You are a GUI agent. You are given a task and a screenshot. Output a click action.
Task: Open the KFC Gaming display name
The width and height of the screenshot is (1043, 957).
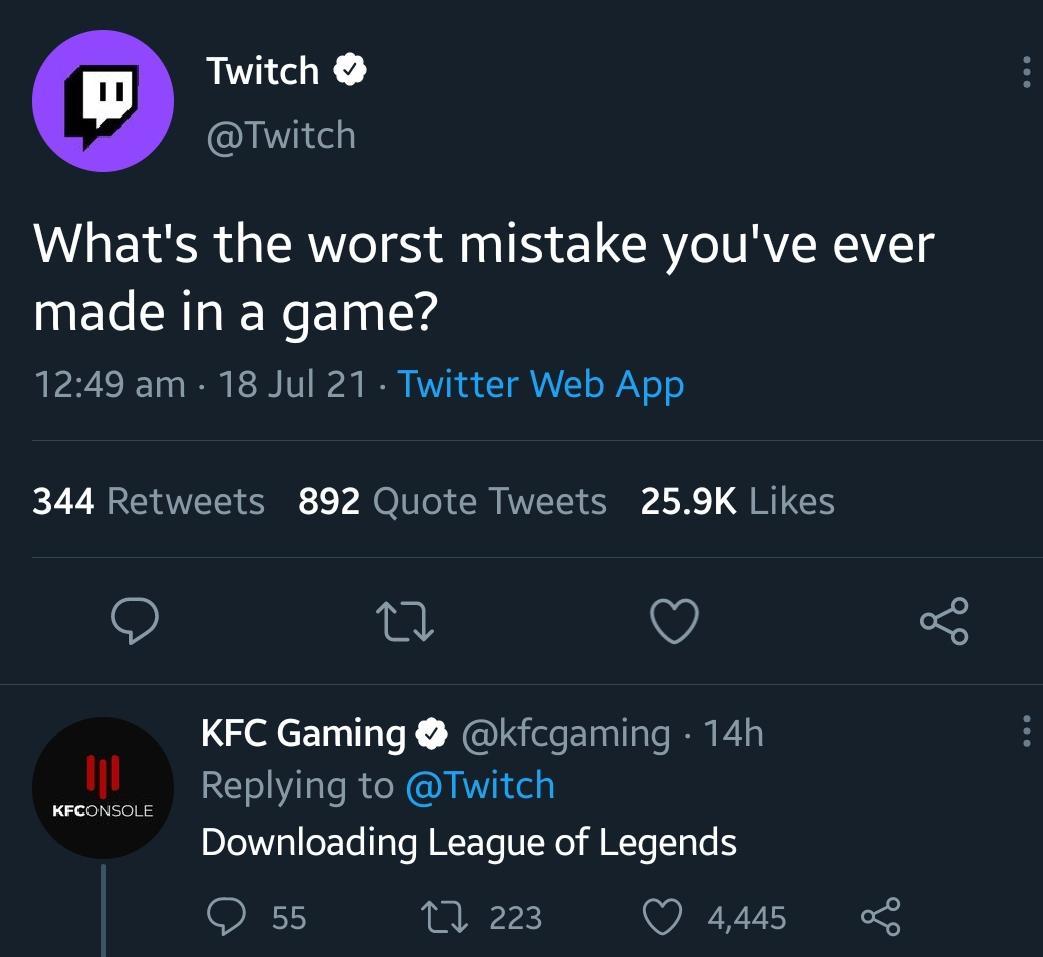[303, 733]
